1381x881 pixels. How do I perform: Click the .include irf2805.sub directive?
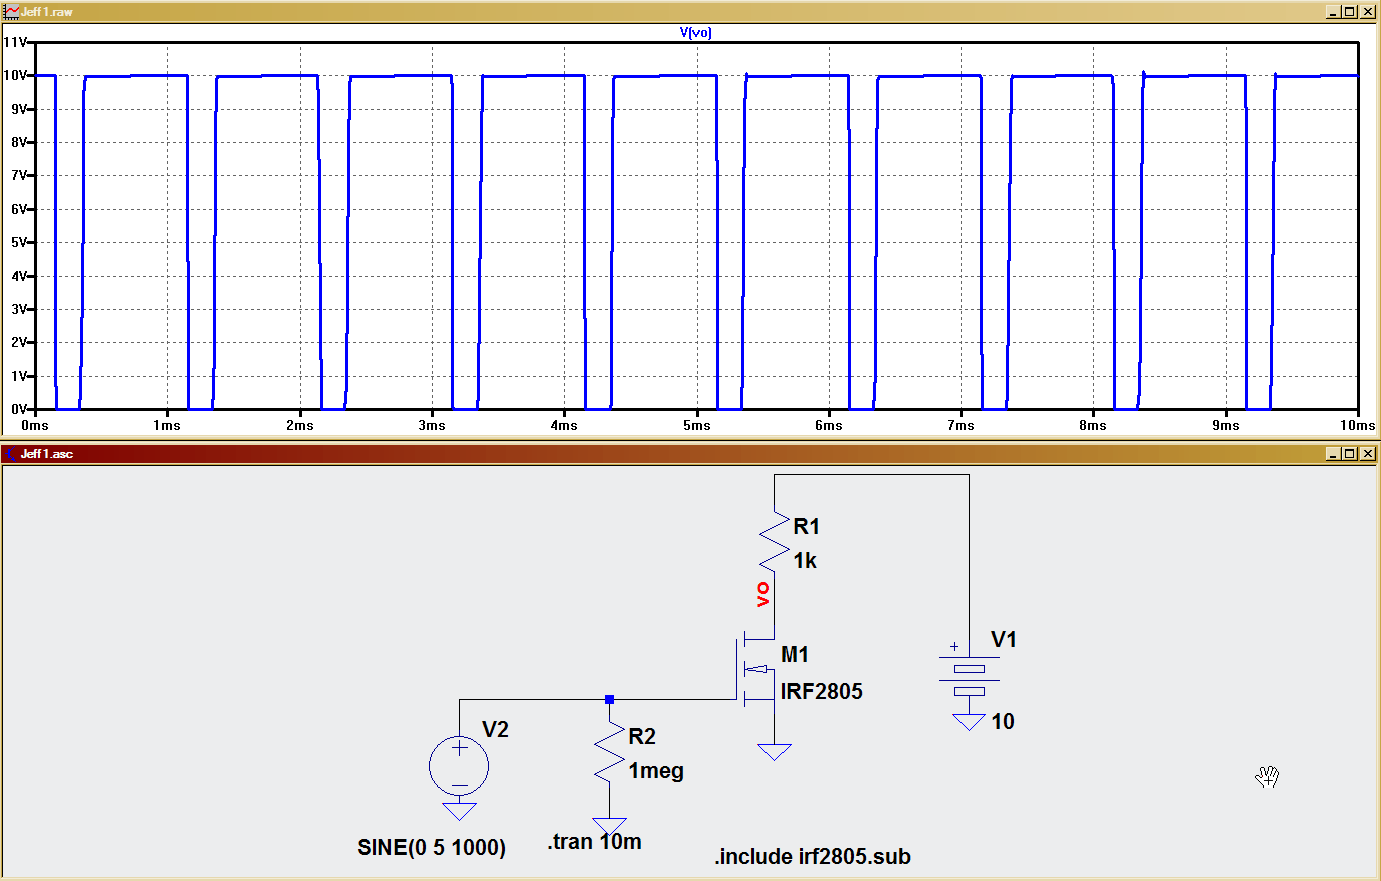812,857
